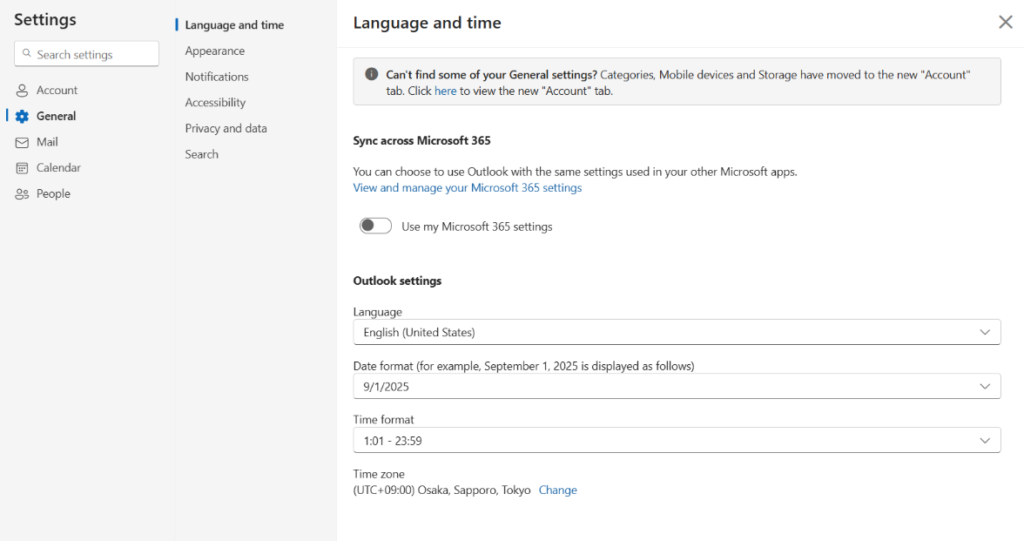Click the Account person icon
The image size is (1024, 541).
(22, 90)
